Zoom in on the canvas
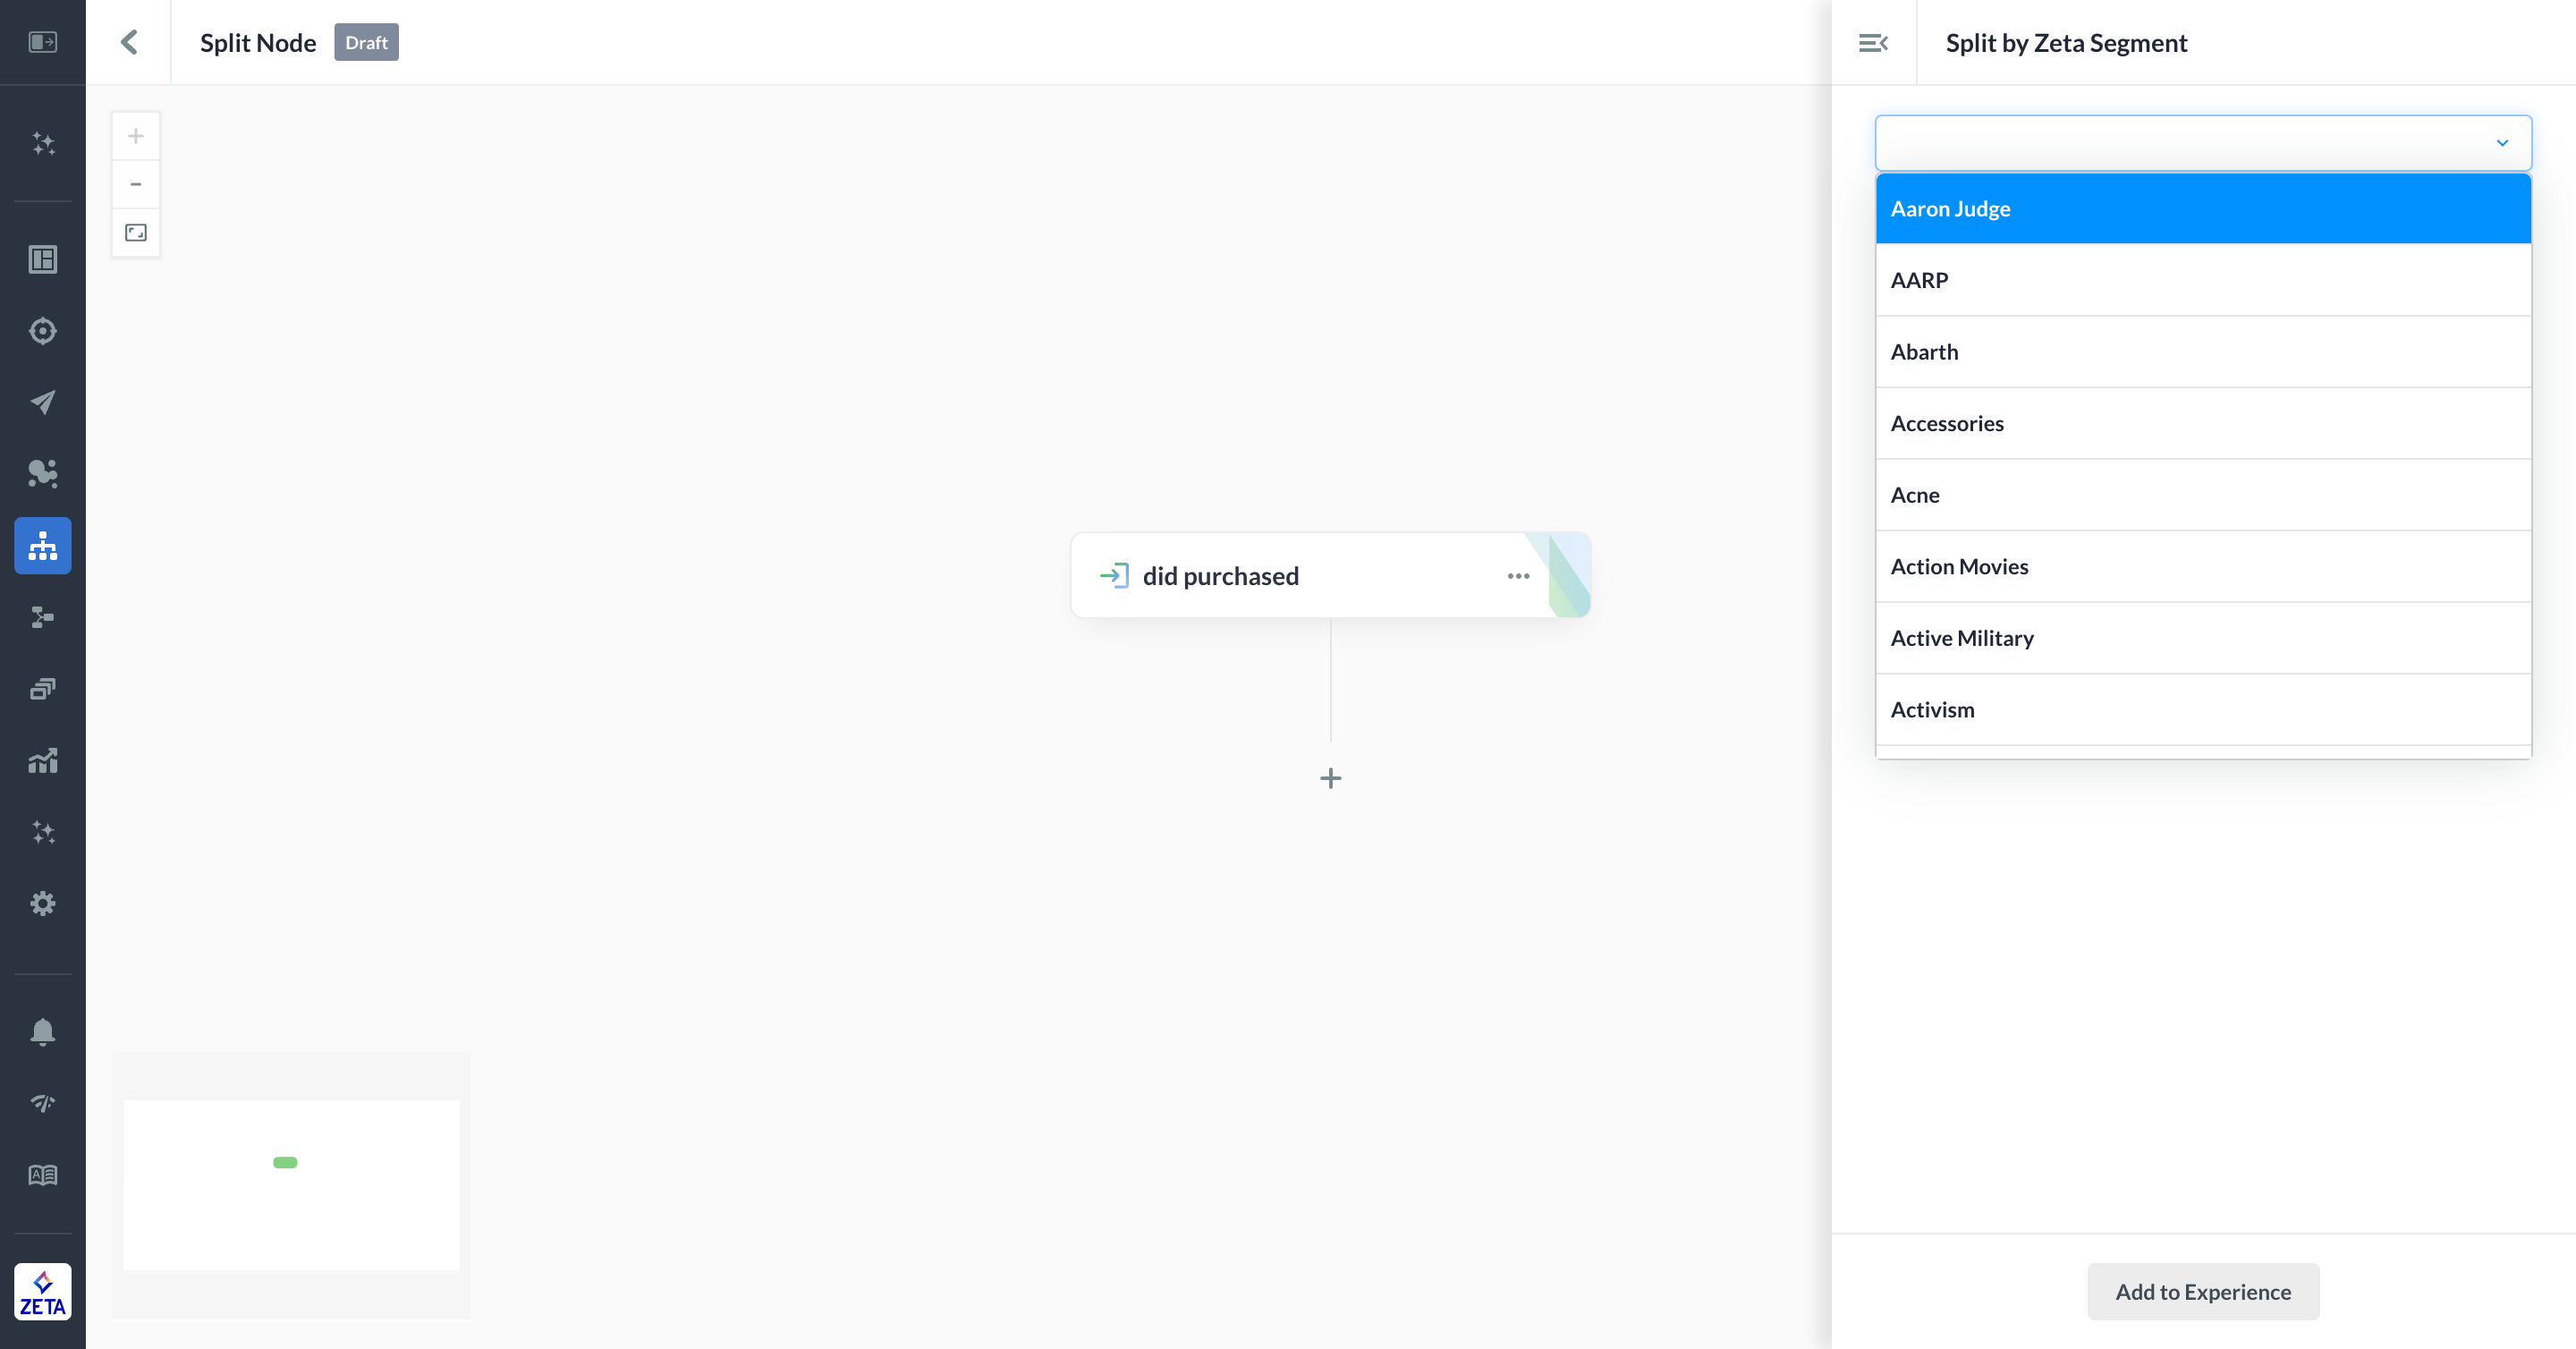 [136, 136]
